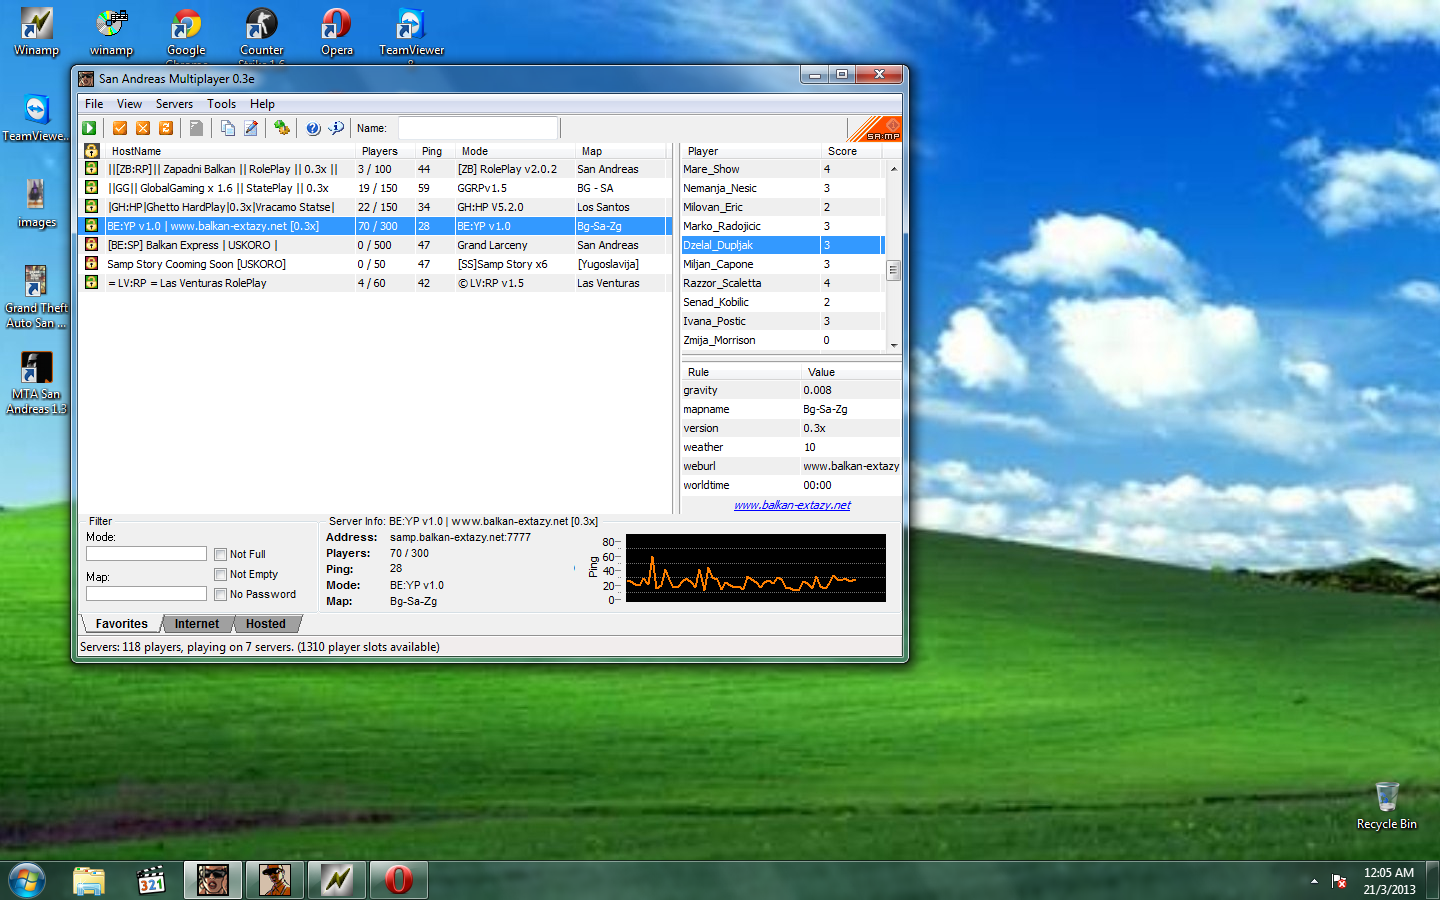
Task: Sort servers by the HostName column header
Action: point(228,151)
